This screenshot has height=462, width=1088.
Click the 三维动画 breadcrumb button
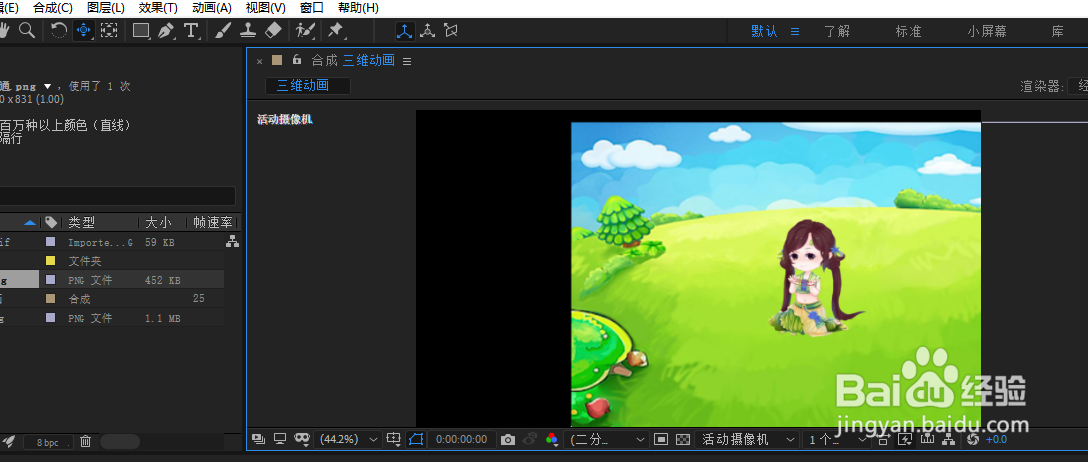308,86
